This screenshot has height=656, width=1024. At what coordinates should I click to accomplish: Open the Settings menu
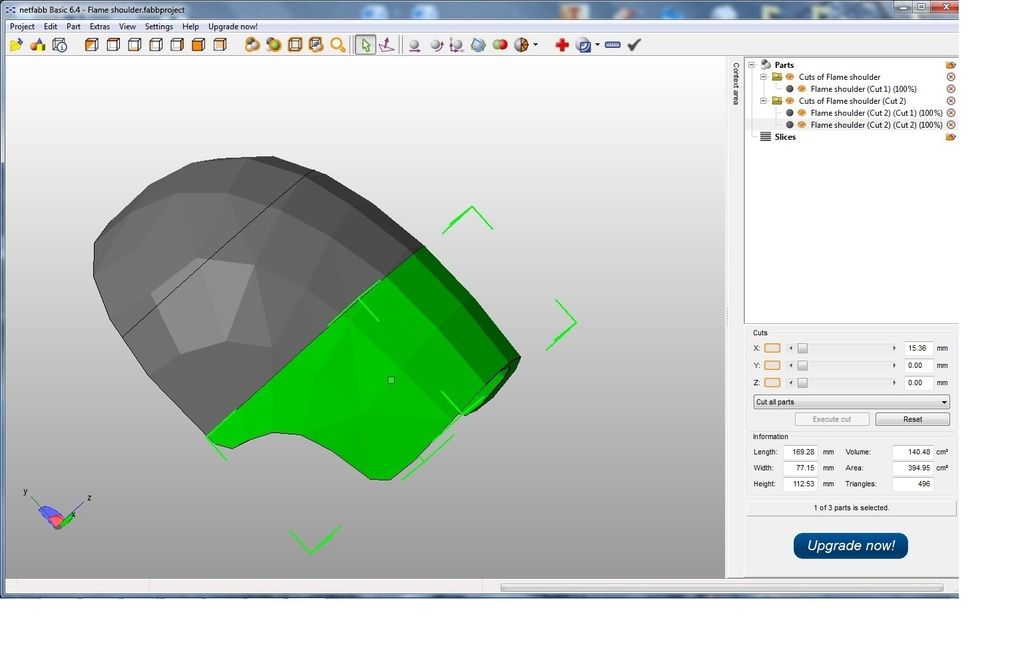159,26
